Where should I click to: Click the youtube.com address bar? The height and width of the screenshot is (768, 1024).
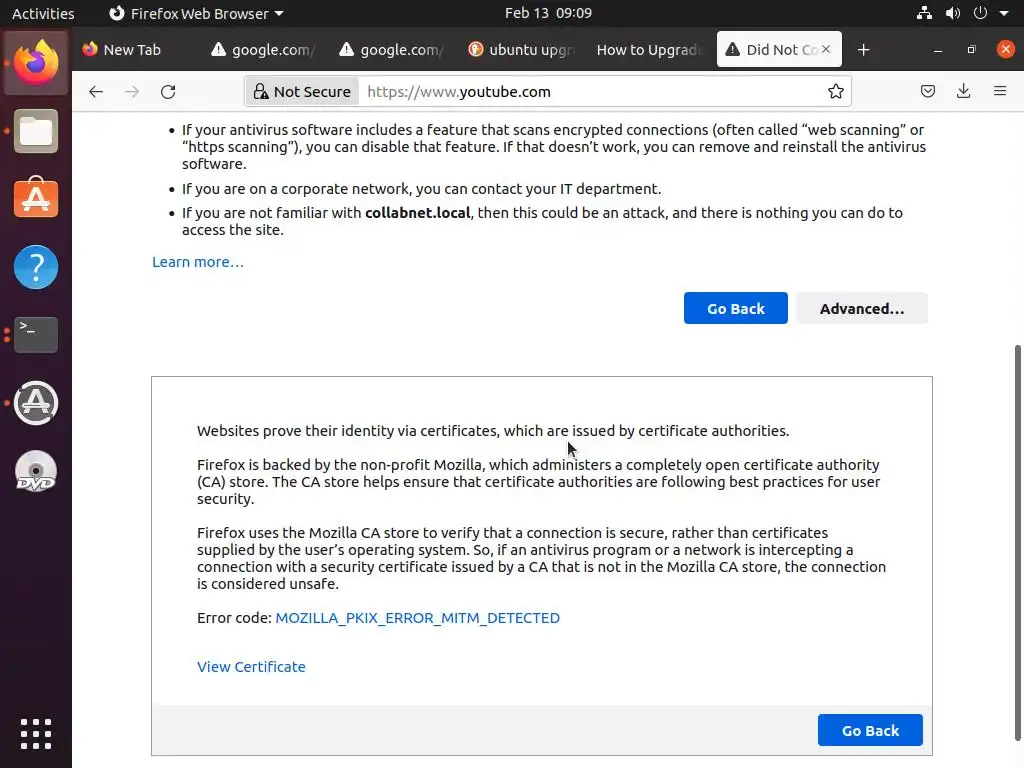pyautogui.click(x=590, y=92)
